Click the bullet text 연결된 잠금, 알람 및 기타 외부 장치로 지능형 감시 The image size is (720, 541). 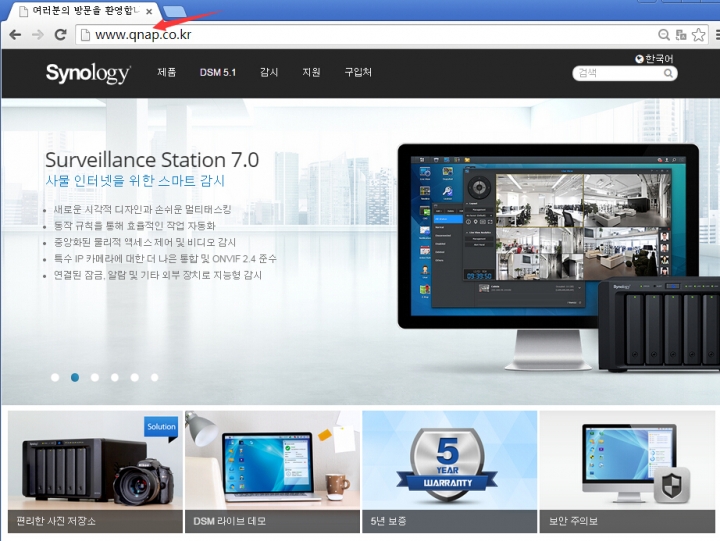[158, 275]
